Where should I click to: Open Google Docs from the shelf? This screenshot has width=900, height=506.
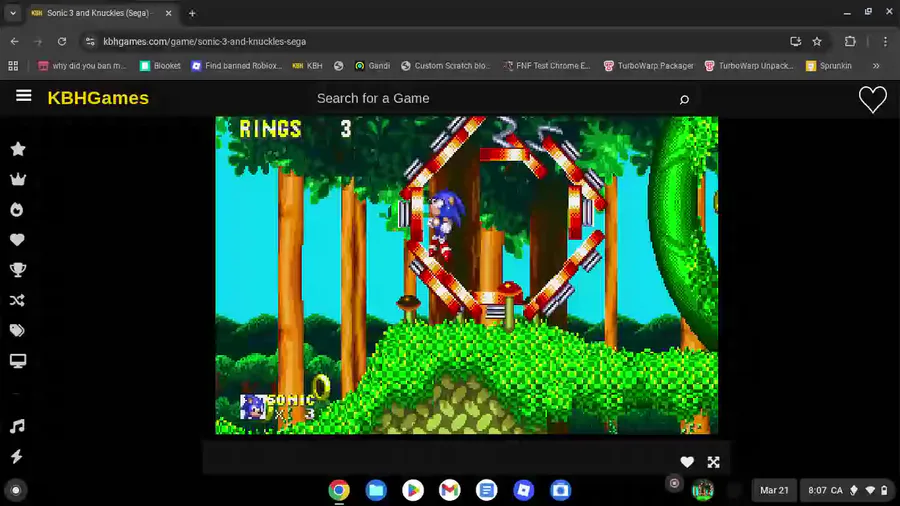pyautogui.click(x=486, y=491)
